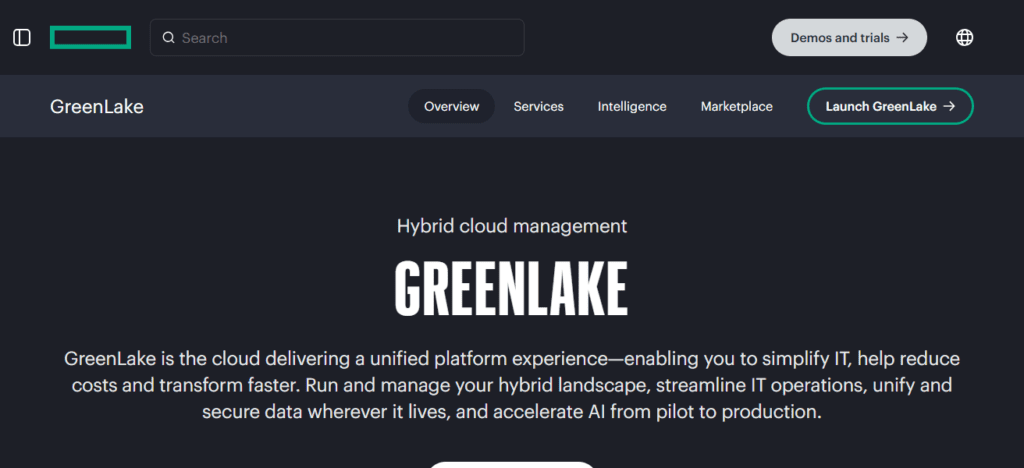Viewport: 1024px width, 468px height.
Task: Go to the Intelligence tab
Action: click(x=632, y=106)
